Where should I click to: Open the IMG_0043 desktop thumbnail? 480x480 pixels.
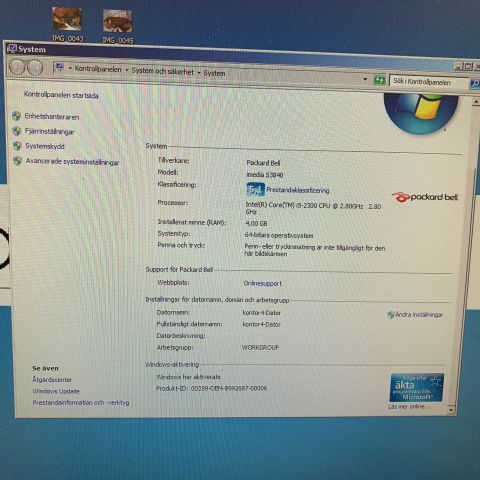click(67, 24)
